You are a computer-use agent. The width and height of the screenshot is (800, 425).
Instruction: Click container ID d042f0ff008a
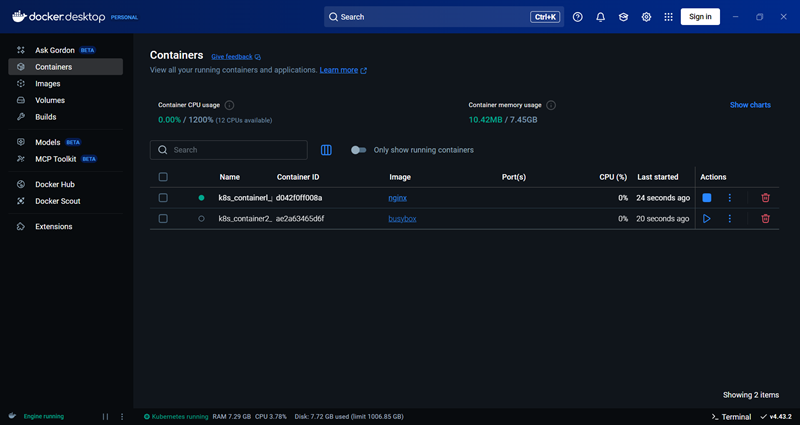[299, 198]
